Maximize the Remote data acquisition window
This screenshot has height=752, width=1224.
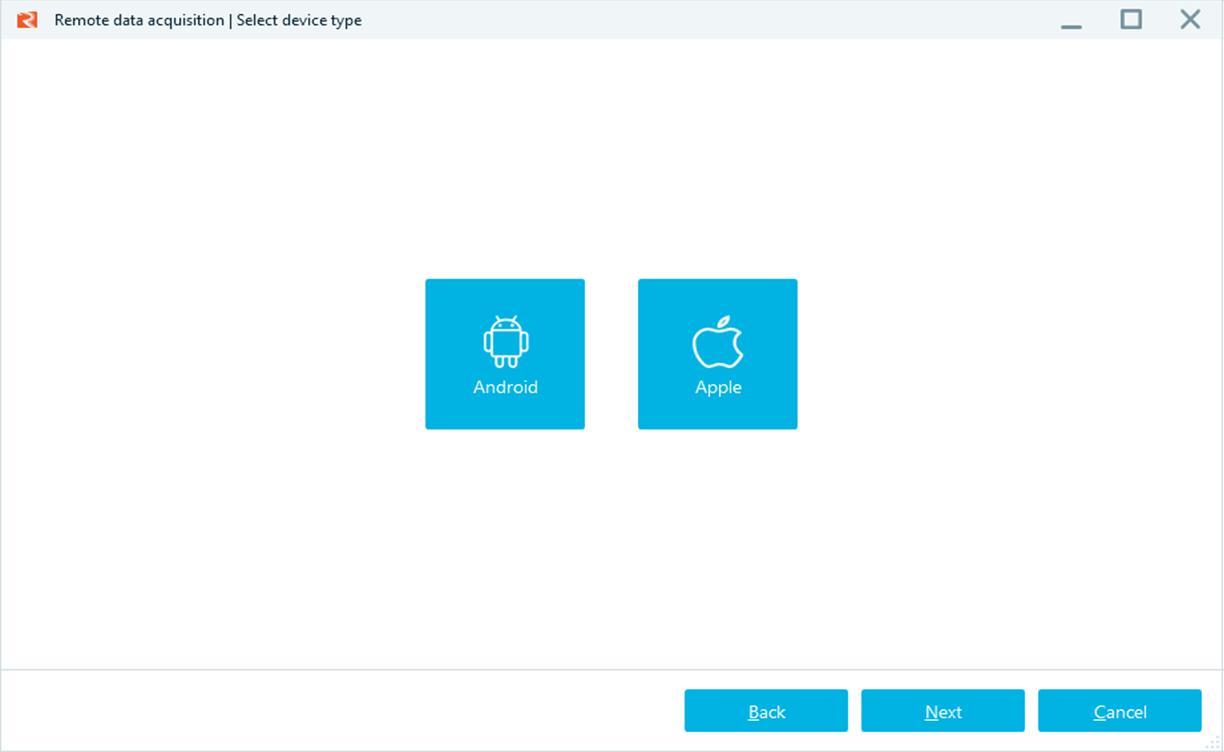pos(1131,19)
